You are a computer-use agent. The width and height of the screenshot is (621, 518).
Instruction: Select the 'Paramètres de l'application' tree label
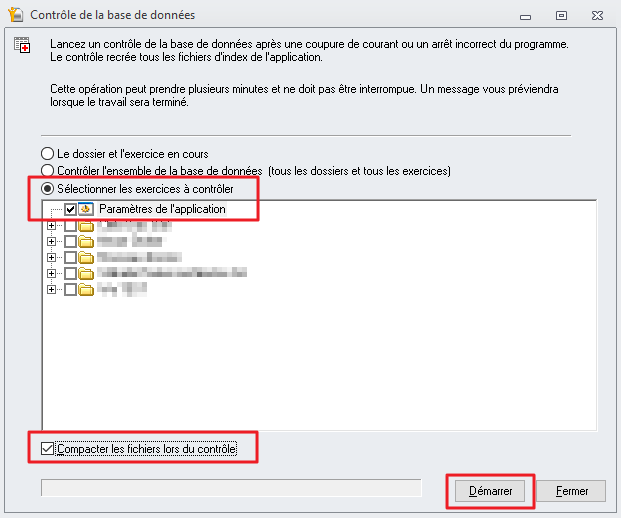coord(161,209)
